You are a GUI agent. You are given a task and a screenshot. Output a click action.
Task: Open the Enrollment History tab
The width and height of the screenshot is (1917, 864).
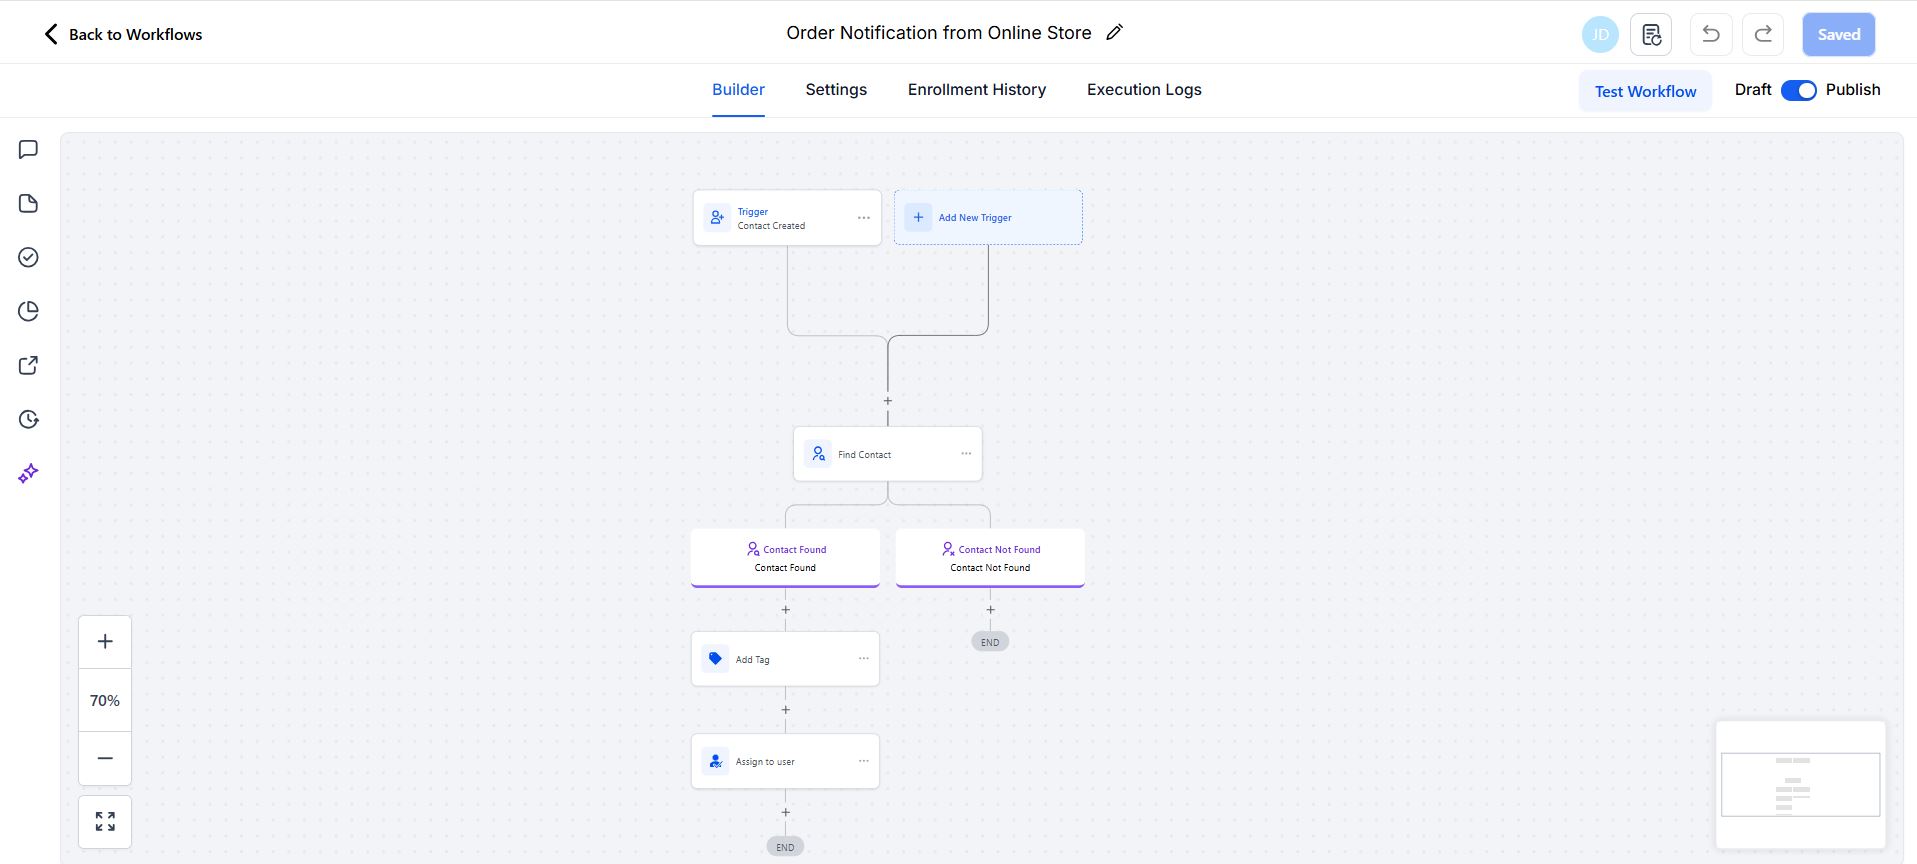pos(976,90)
